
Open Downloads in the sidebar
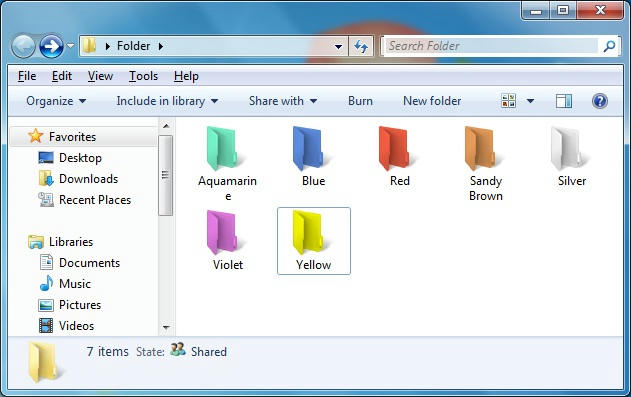[x=89, y=179]
